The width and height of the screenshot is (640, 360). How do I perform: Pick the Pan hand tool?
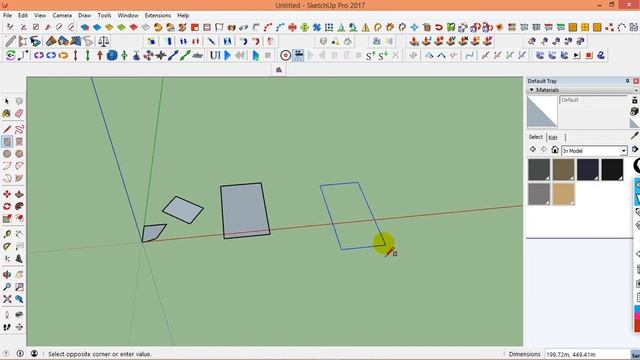19,275
